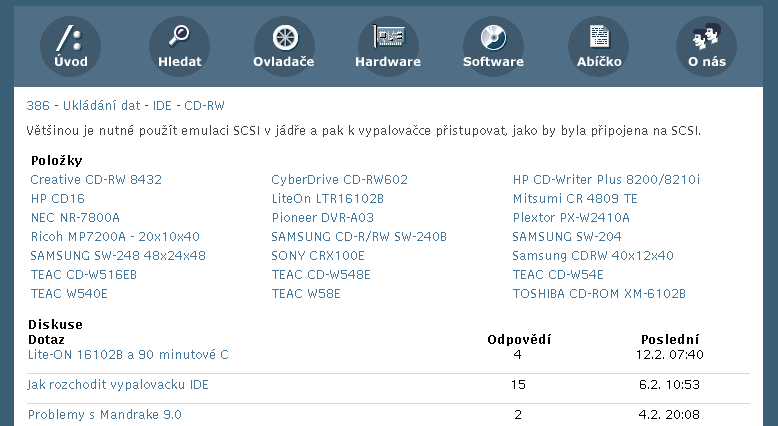Click Pioneer DVR-A03 link

[323, 218]
